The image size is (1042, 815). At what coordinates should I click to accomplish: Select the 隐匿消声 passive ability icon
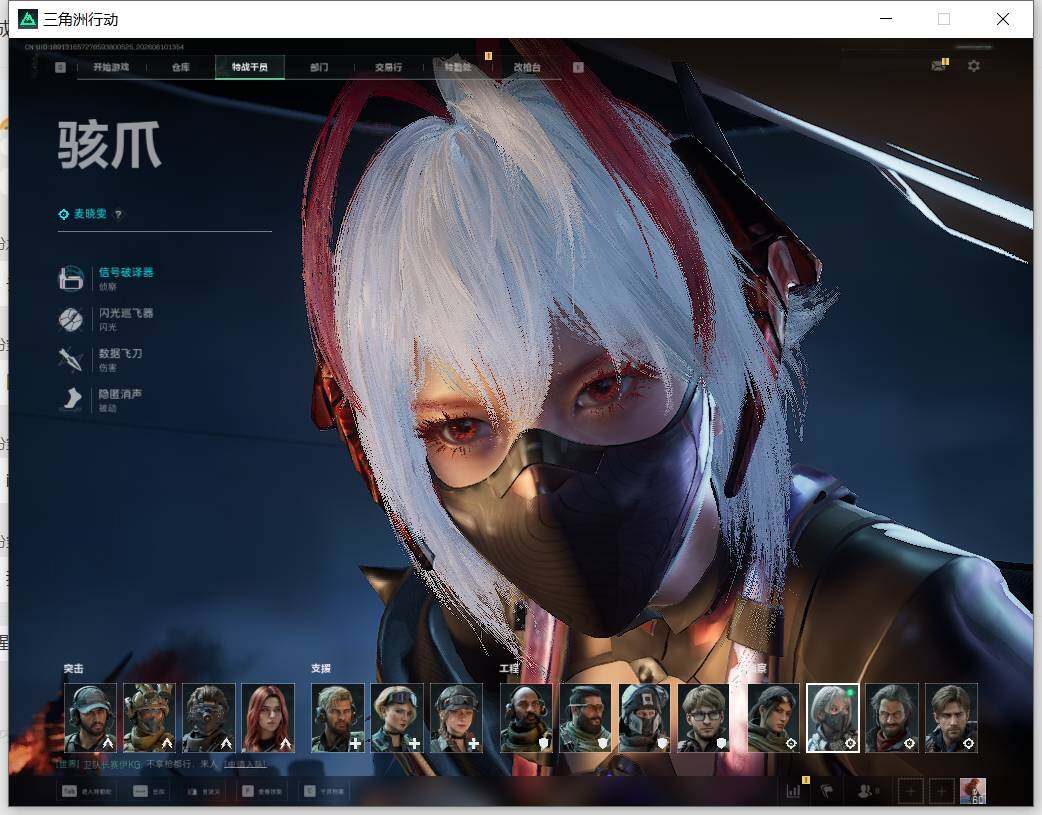pyautogui.click(x=70, y=400)
